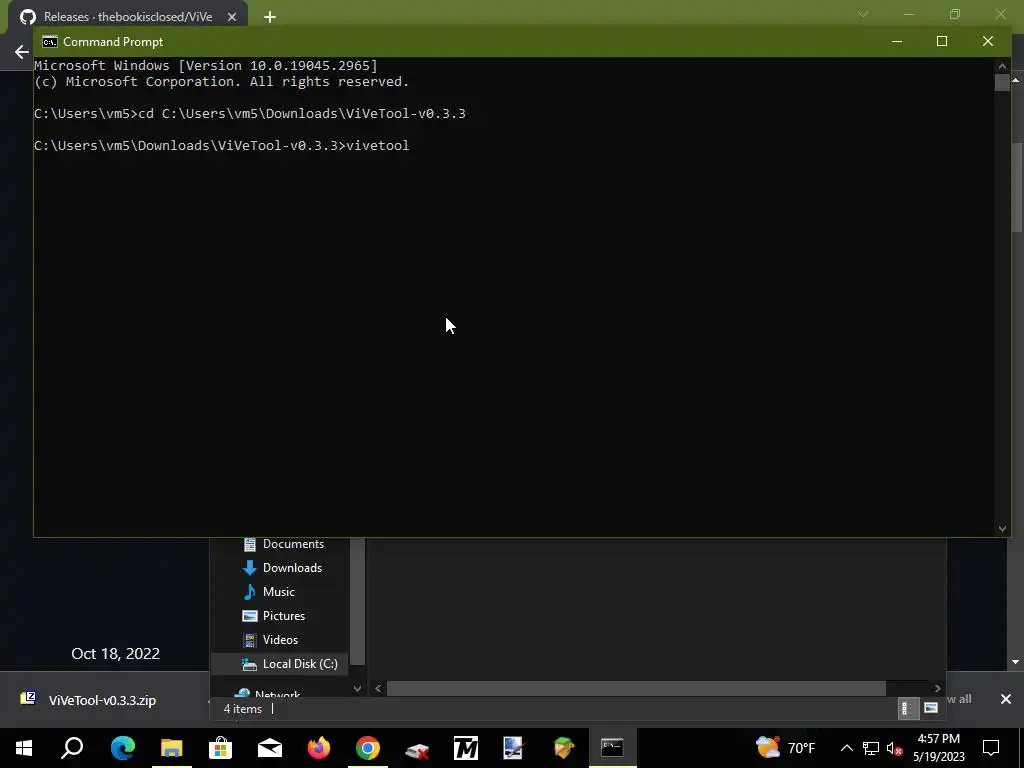The height and width of the screenshot is (768, 1024).
Task: Open Mail app from taskbar
Action: coord(270,748)
